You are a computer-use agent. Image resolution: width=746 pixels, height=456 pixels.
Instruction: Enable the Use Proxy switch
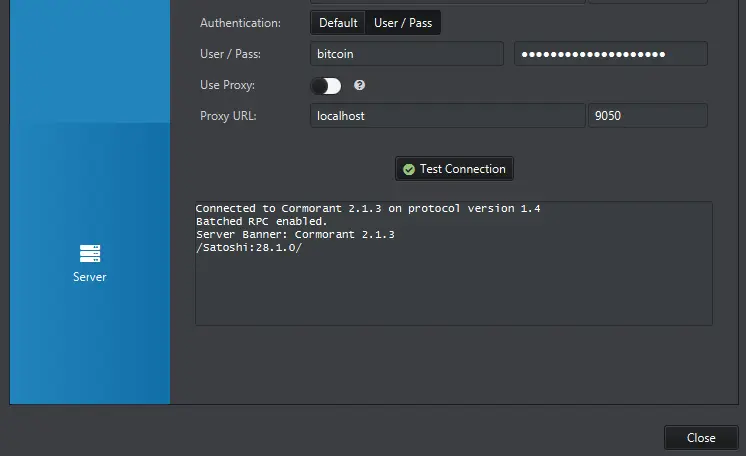(x=326, y=86)
